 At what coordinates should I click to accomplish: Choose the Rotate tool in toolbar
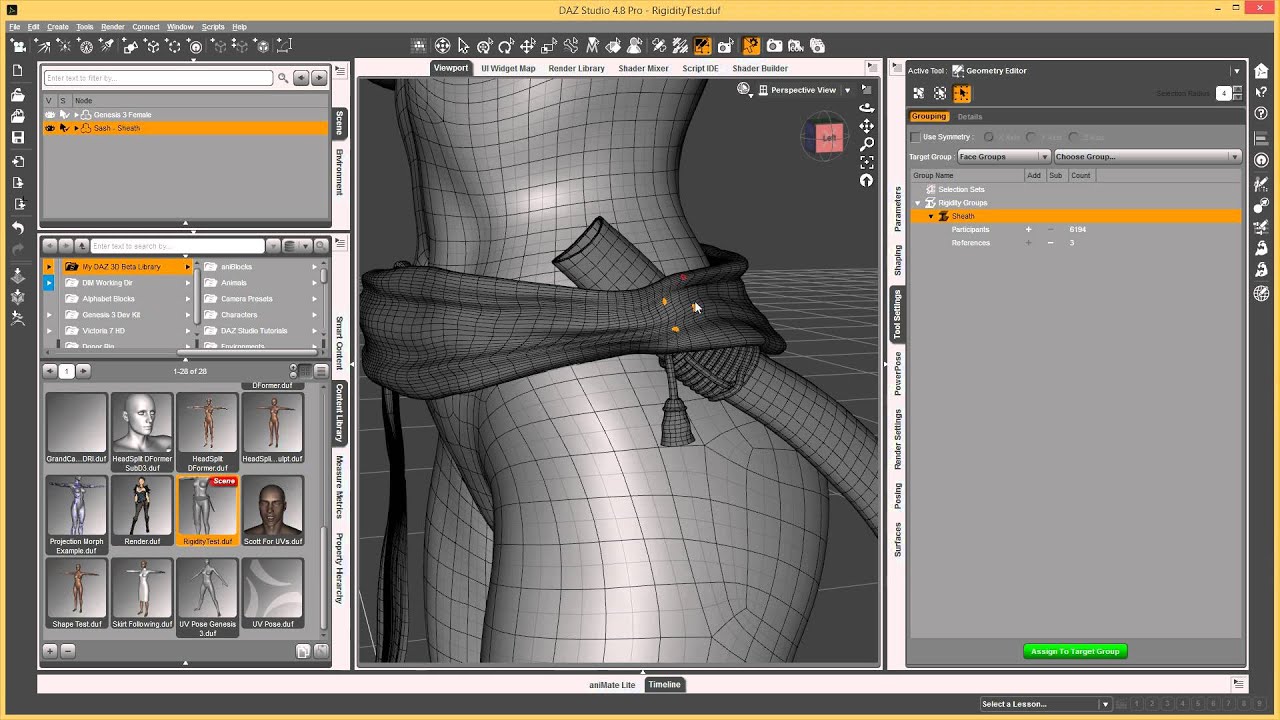pyautogui.click(x=506, y=46)
